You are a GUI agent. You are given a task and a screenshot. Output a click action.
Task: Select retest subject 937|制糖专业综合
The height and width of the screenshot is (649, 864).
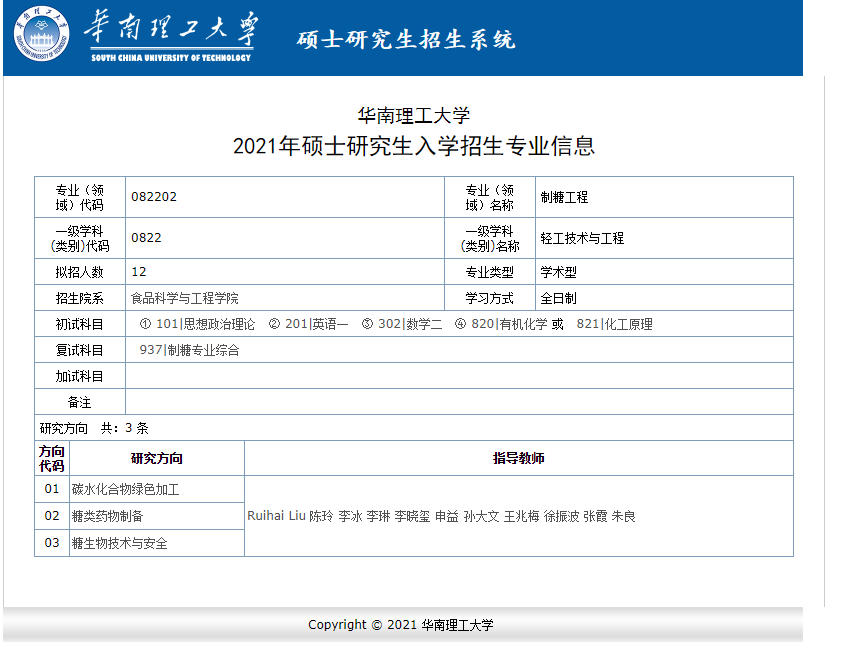[190, 350]
